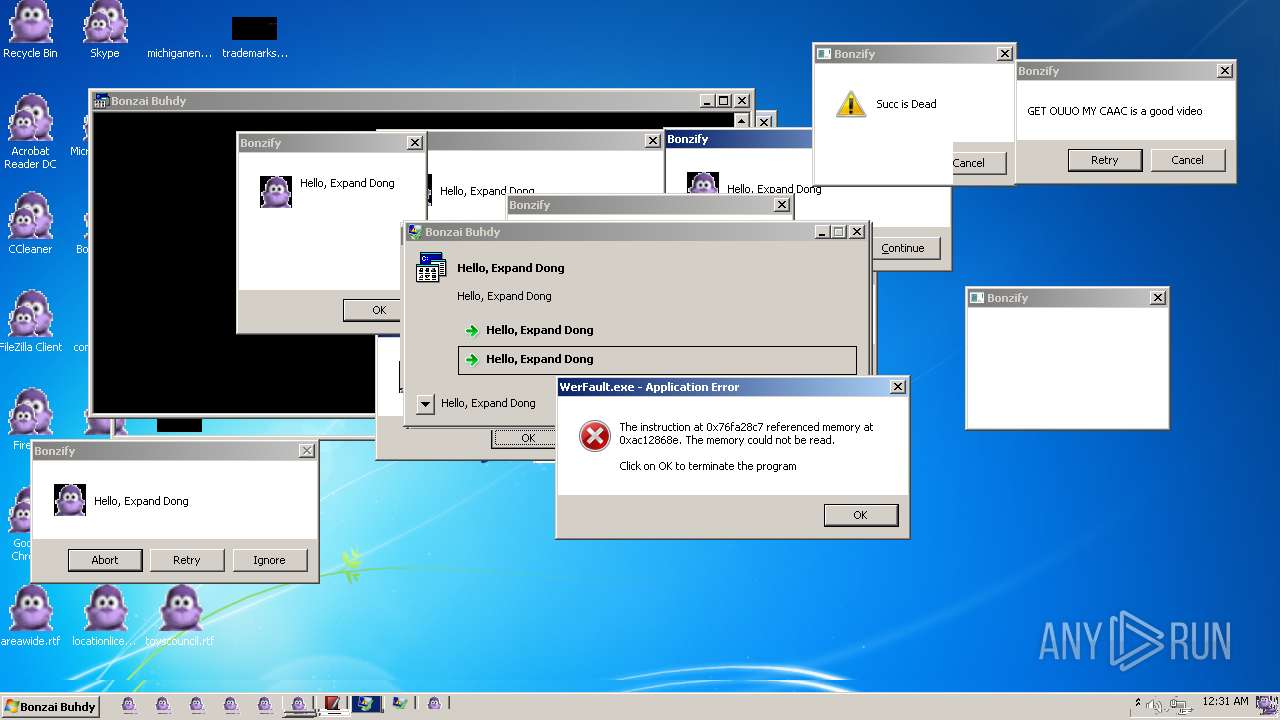Open the blue flag taskbar icon
The height and width of the screenshot is (720, 1280).
click(x=366, y=704)
